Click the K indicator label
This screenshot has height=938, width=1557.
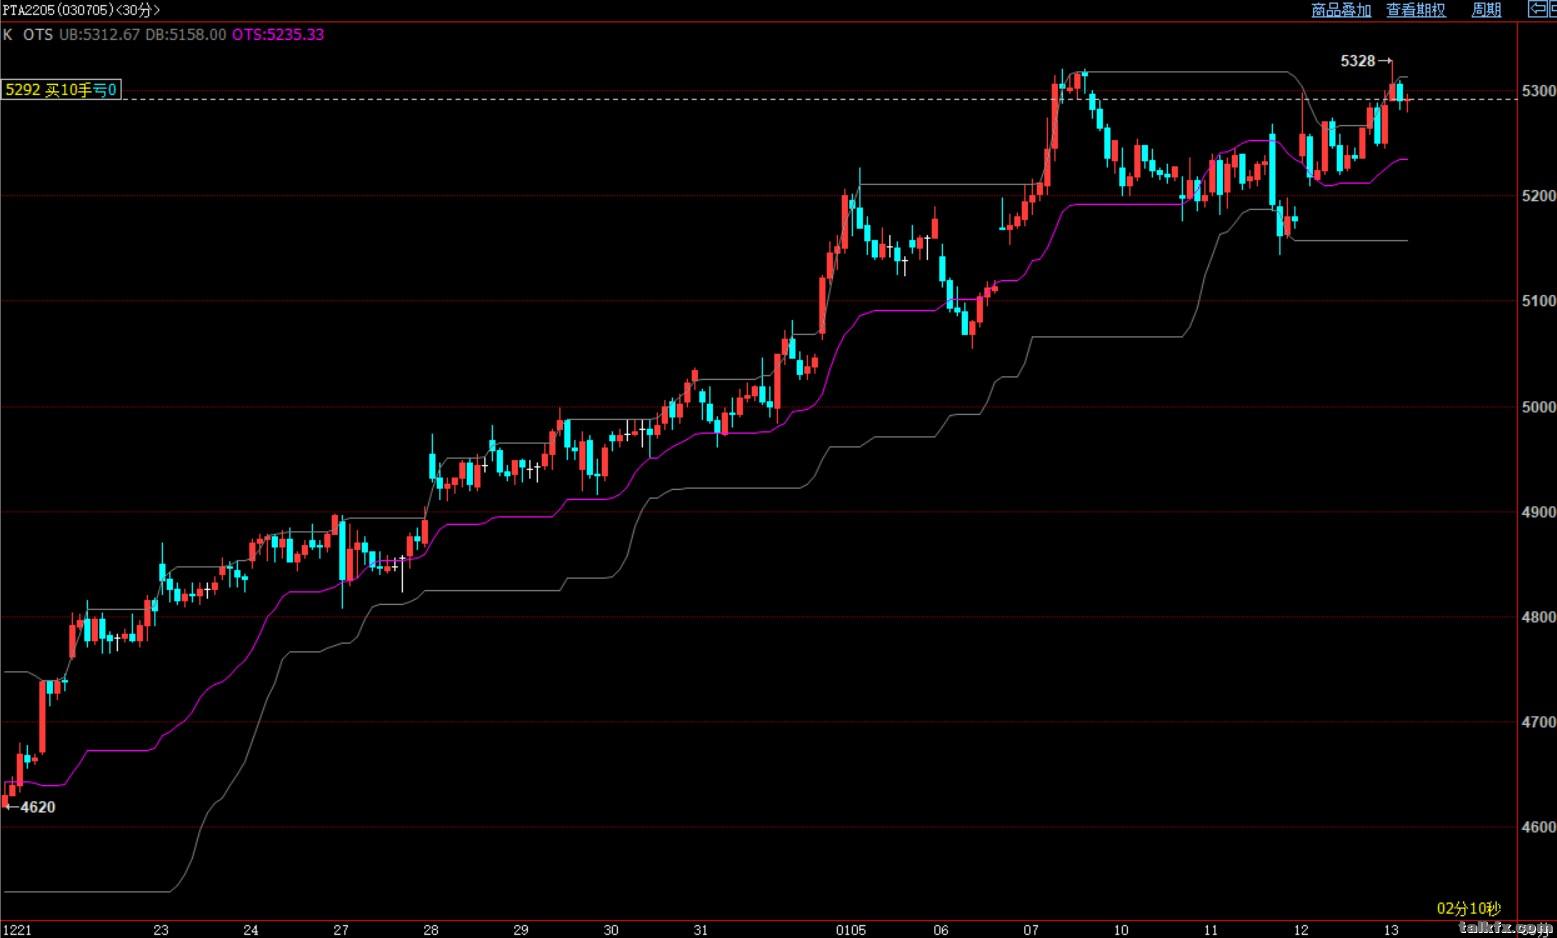(x=8, y=34)
